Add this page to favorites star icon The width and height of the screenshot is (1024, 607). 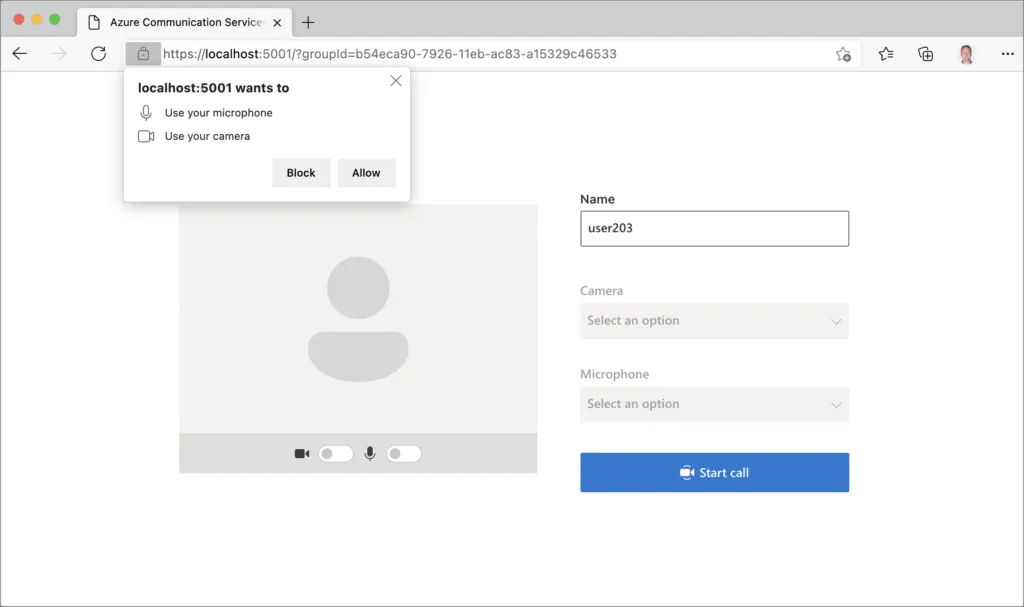tap(843, 54)
